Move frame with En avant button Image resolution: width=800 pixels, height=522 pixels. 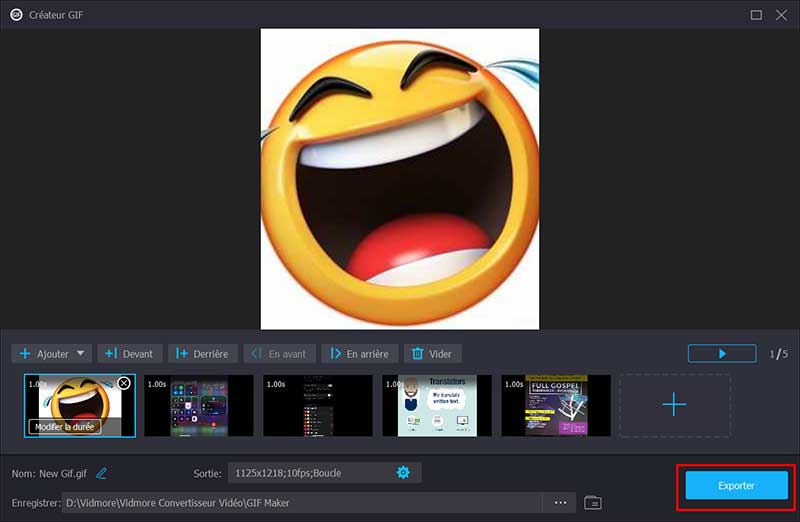click(280, 354)
